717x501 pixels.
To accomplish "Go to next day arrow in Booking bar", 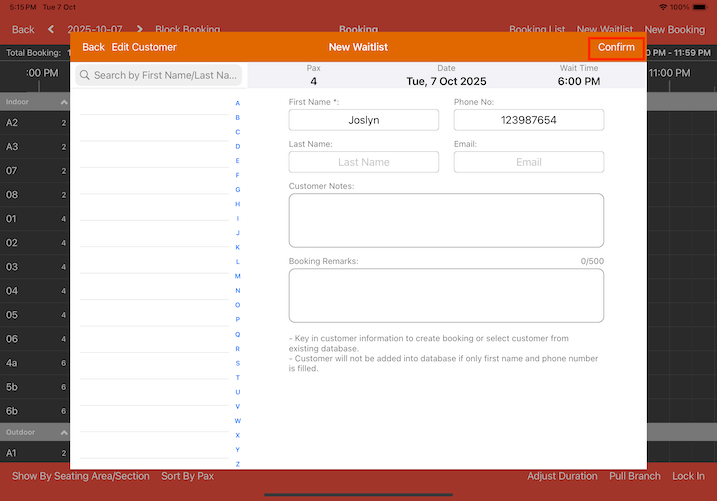I will [x=139, y=29].
